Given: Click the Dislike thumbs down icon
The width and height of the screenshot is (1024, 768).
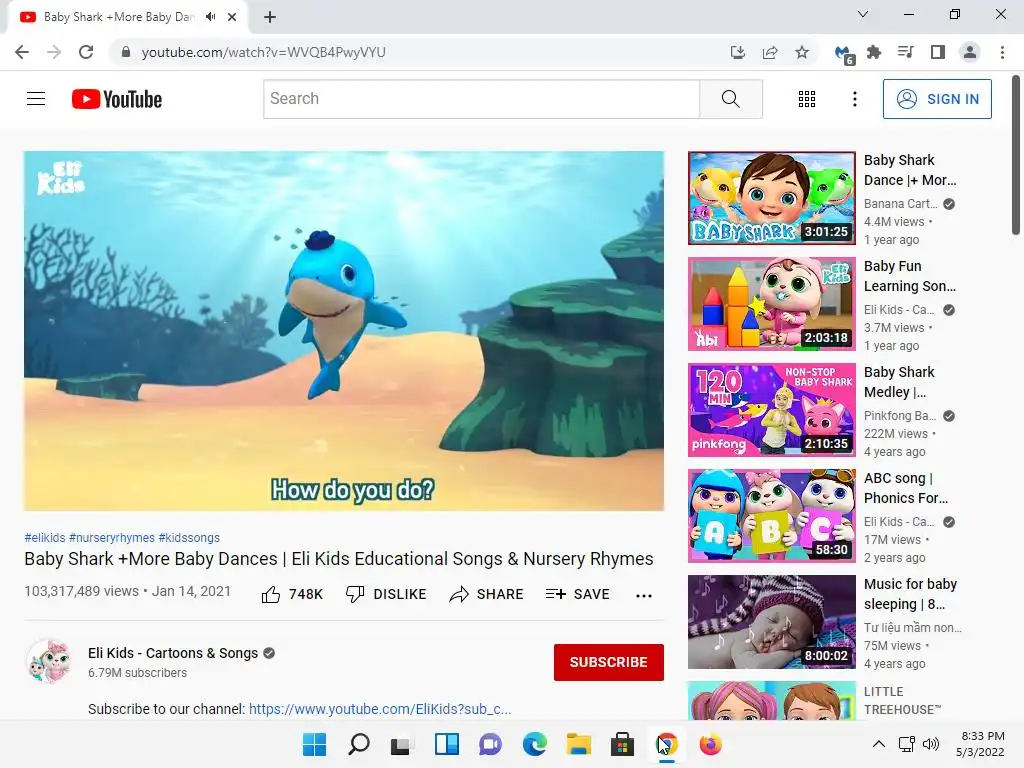Looking at the screenshot, I should point(355,594).
